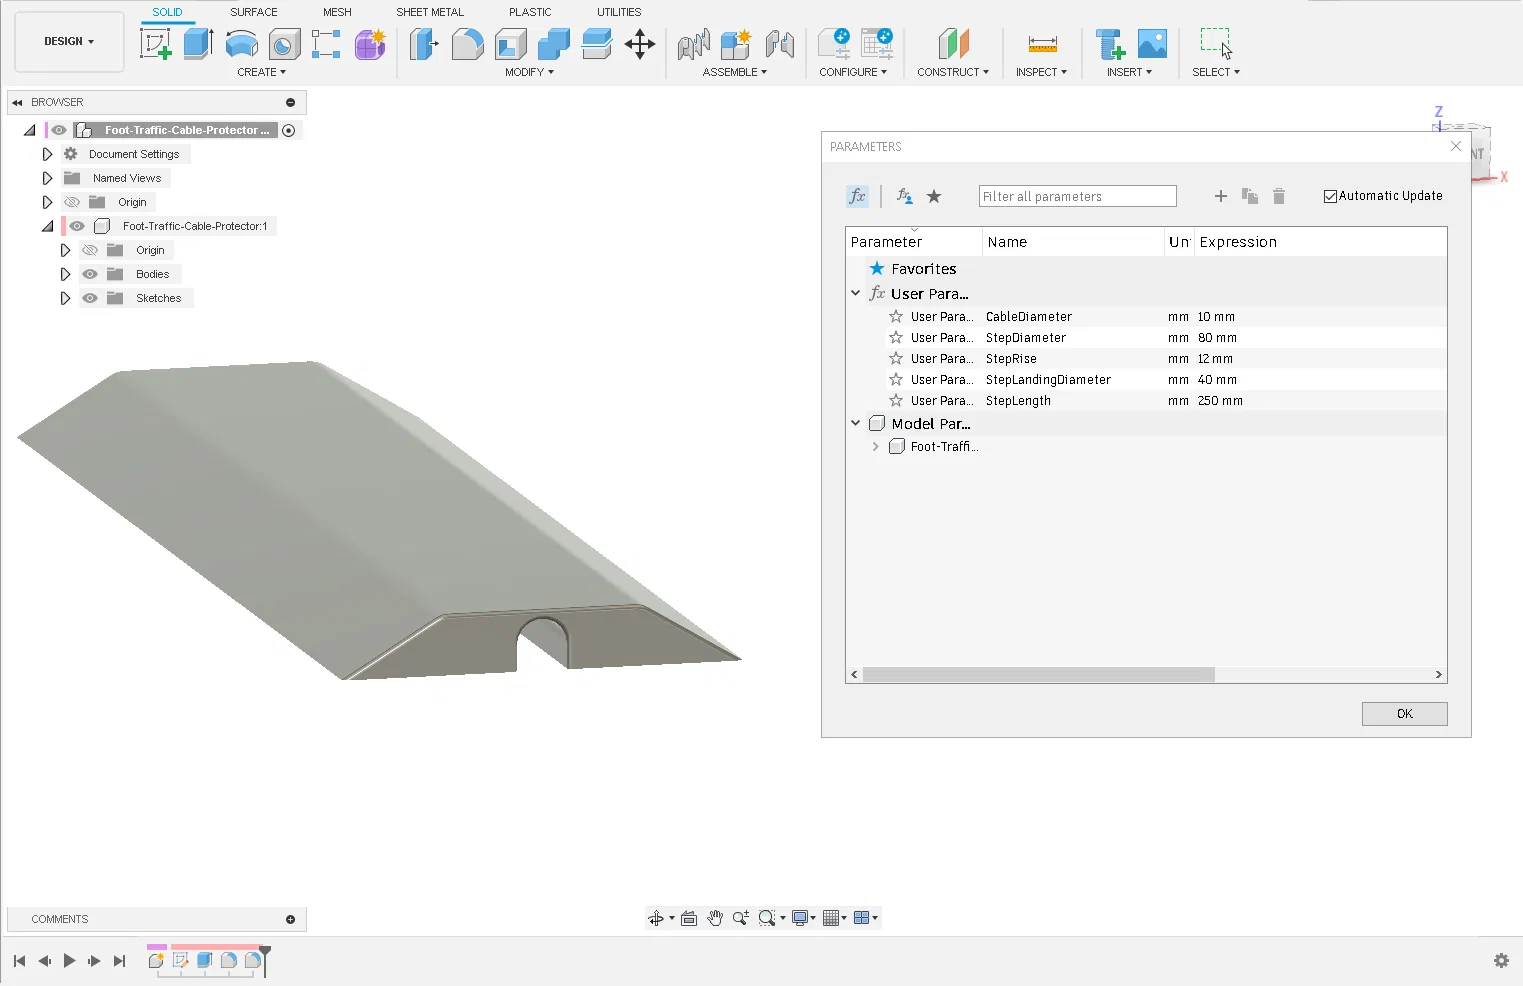Use the Move/Copy arrows tool
Image resolution: width=1523 pixels, height=986 pixels.
click(x=639, y=44)
